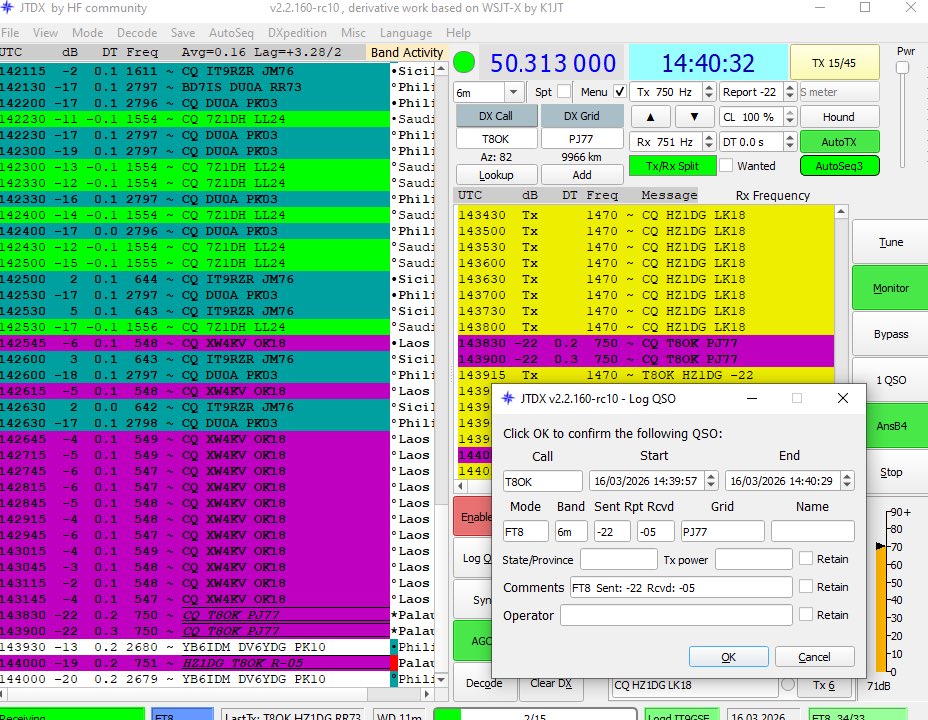
Task: Click the Sent report field -22
Action: [x=612, y=531]
